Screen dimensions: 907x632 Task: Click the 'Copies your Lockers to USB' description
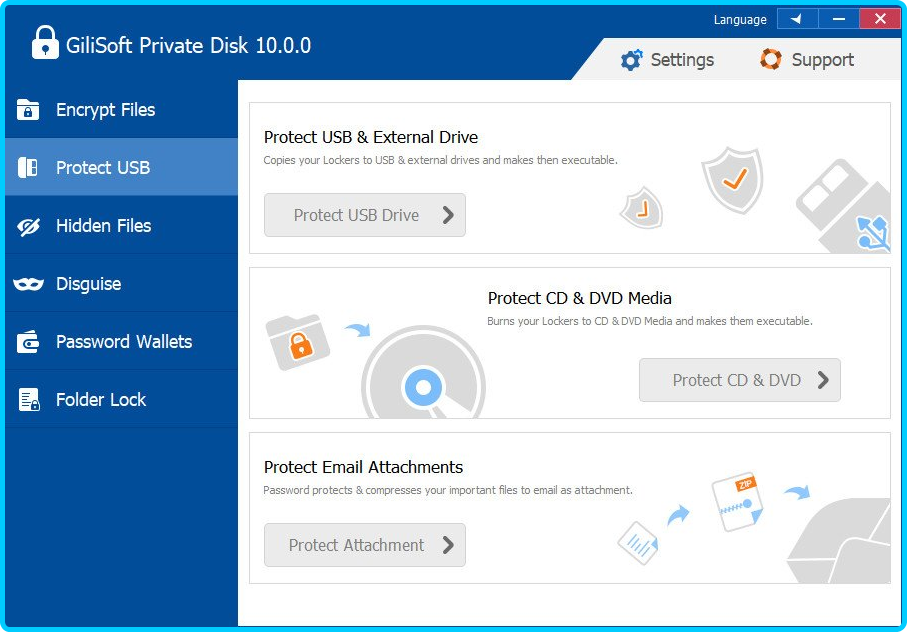click(x=440, y=160)
